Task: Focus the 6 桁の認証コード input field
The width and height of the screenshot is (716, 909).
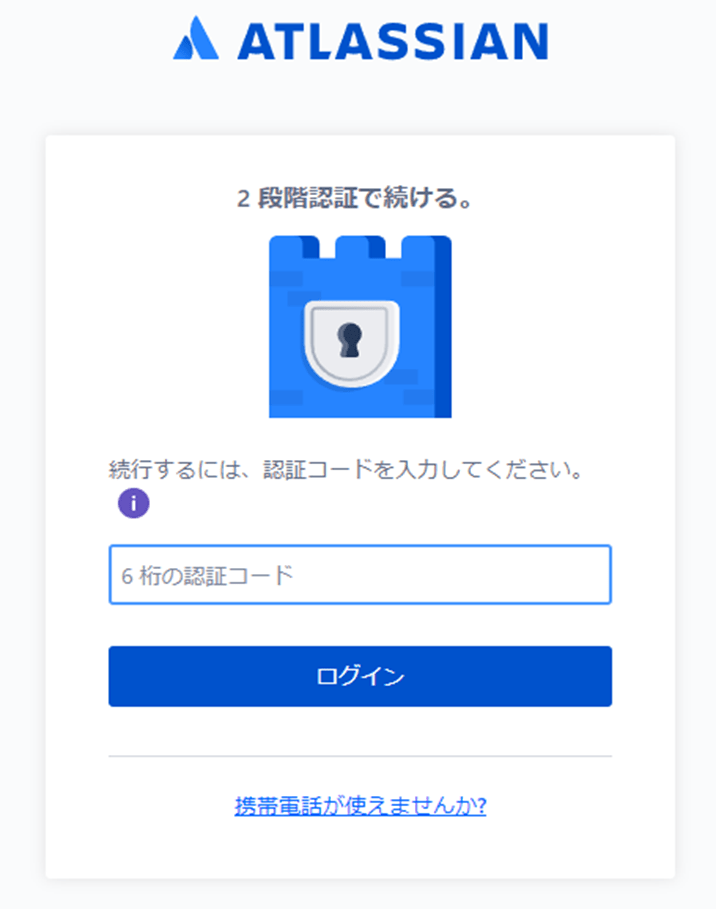Action: tap(360, 575)
